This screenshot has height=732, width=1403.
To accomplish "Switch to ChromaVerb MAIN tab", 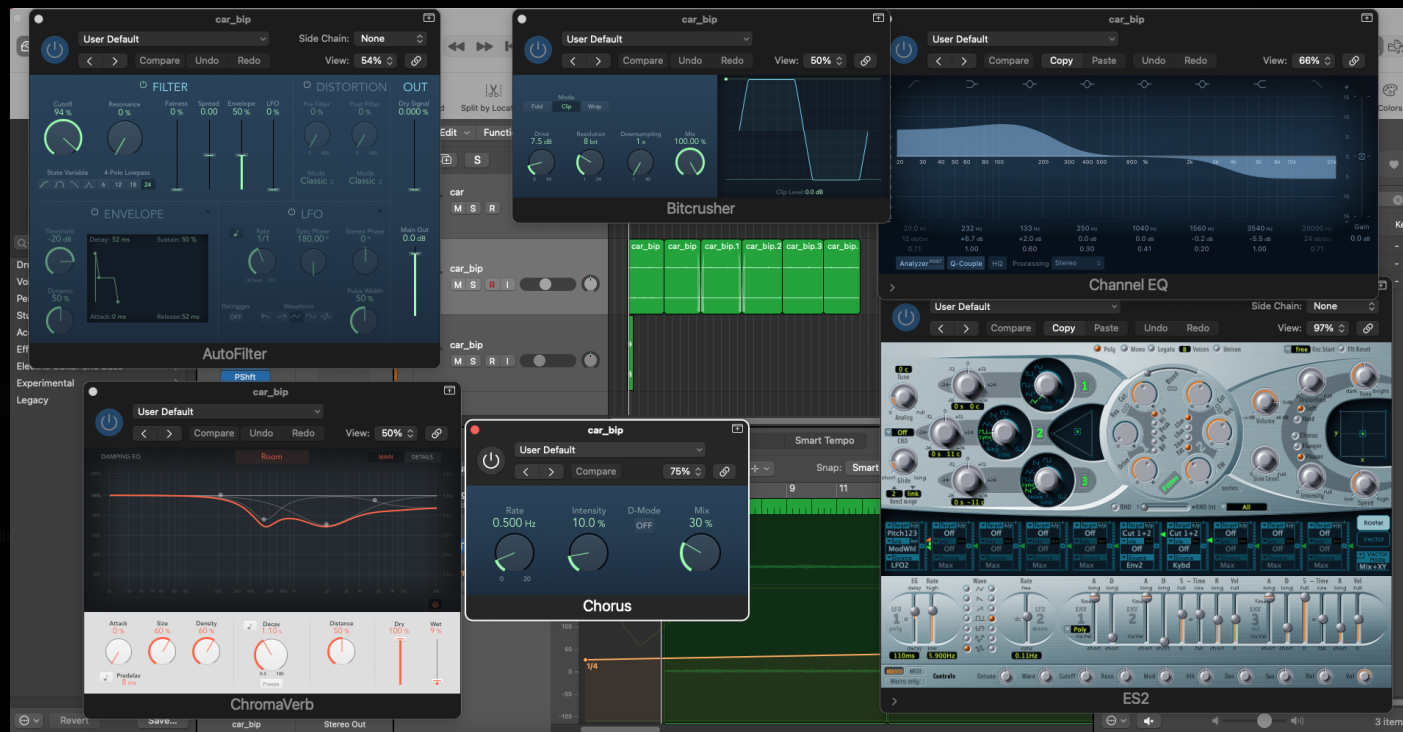I will point(385,457).
